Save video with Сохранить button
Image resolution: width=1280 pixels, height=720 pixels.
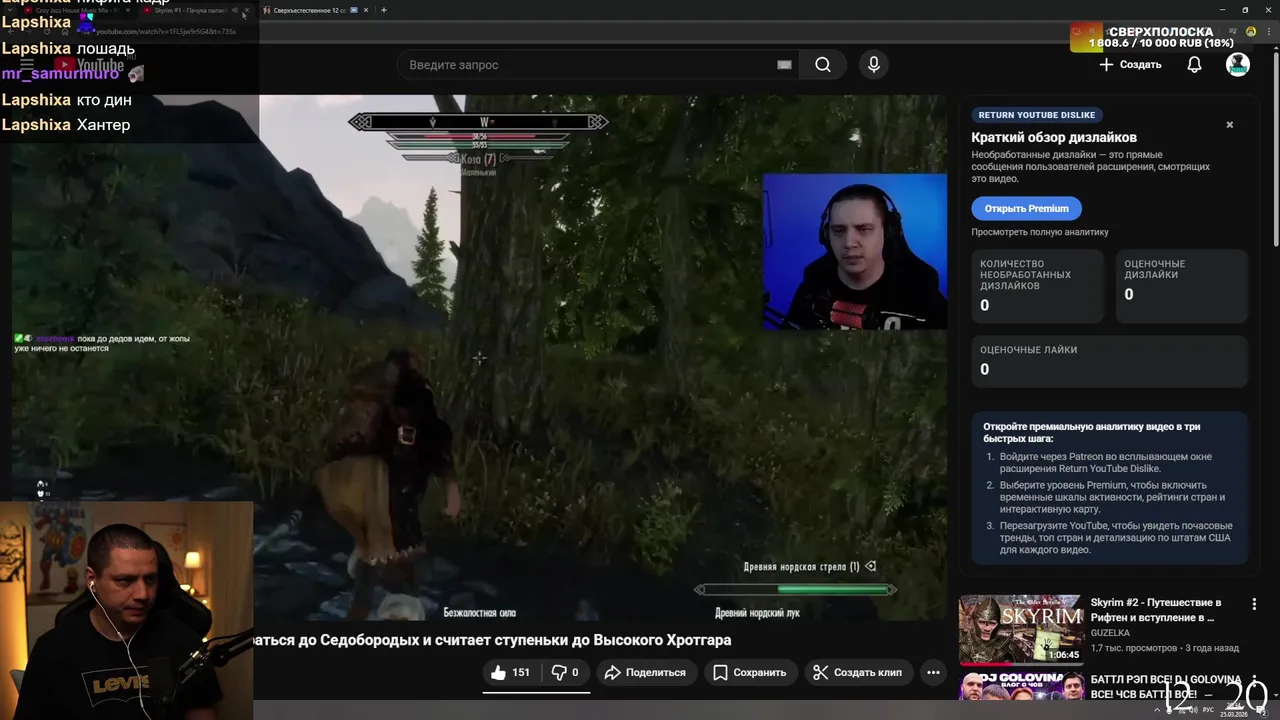click(x=749, y=673)
